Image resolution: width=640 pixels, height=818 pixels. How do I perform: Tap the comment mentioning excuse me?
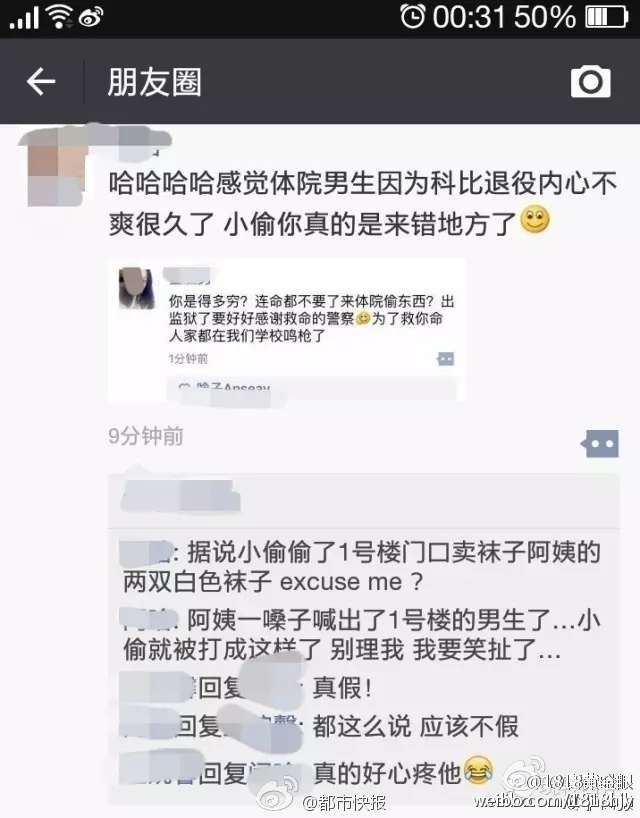361,567
